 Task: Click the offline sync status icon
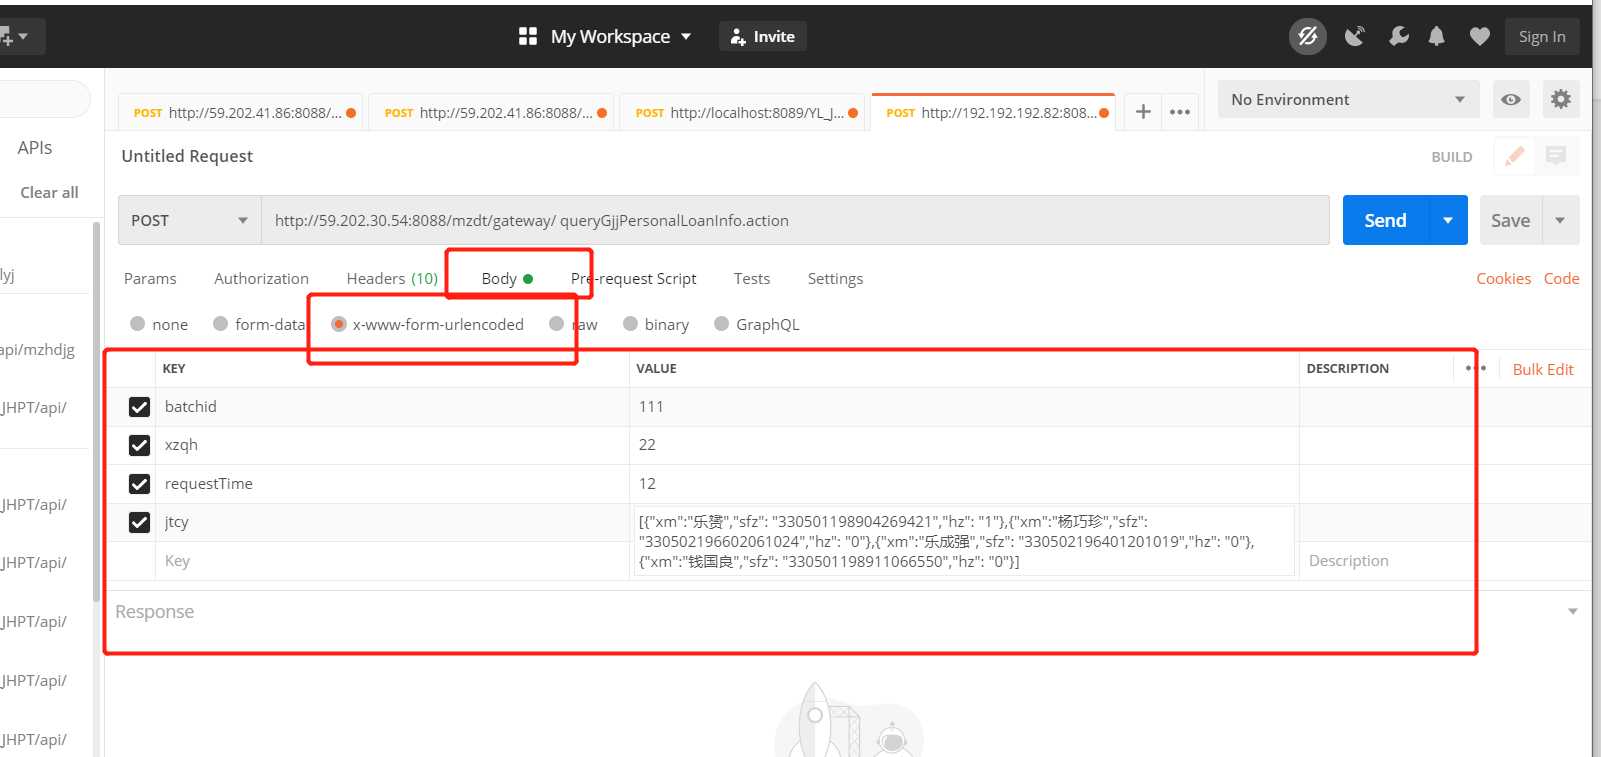click(1307, 37)
